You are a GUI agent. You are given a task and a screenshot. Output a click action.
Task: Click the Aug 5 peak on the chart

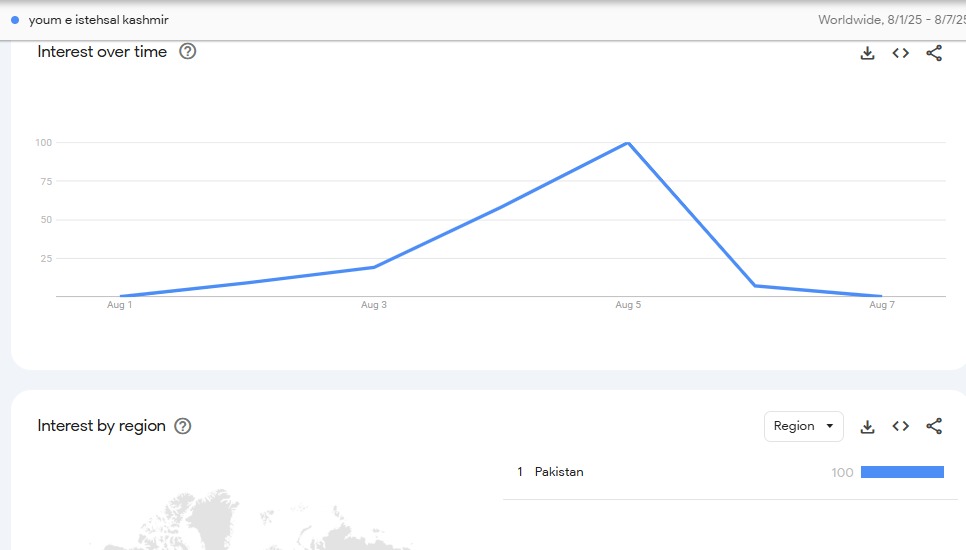click(628, 143)
